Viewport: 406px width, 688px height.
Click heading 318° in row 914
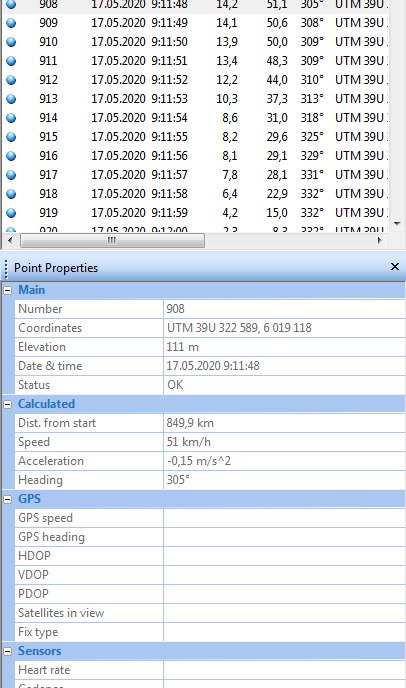pyautogui.click(x=312, y=118)
